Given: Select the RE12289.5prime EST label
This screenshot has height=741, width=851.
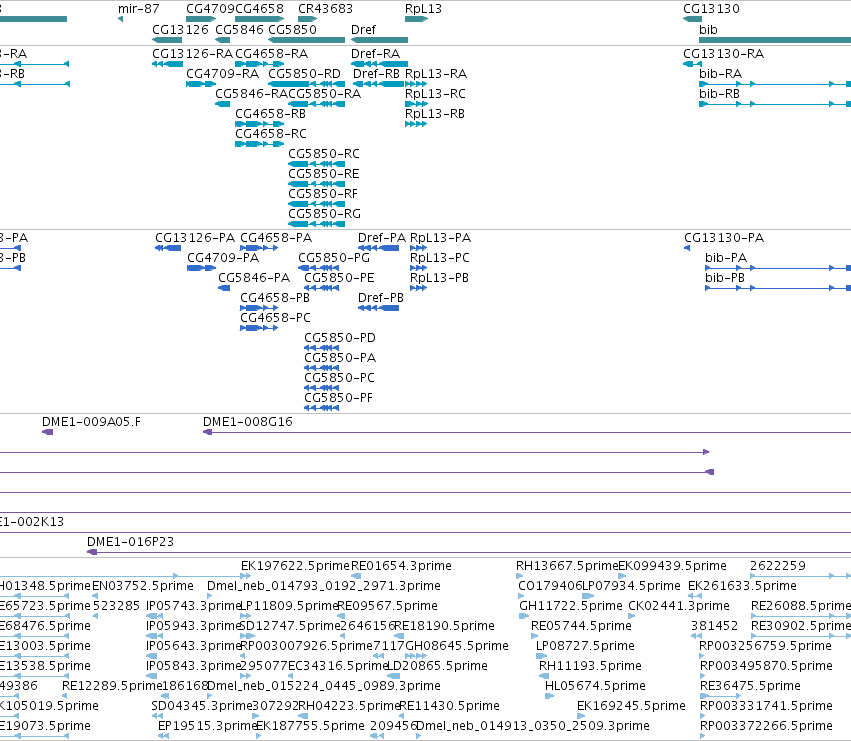Looking at the screenshot, I should pyautogui.click(x=112, y=686).
